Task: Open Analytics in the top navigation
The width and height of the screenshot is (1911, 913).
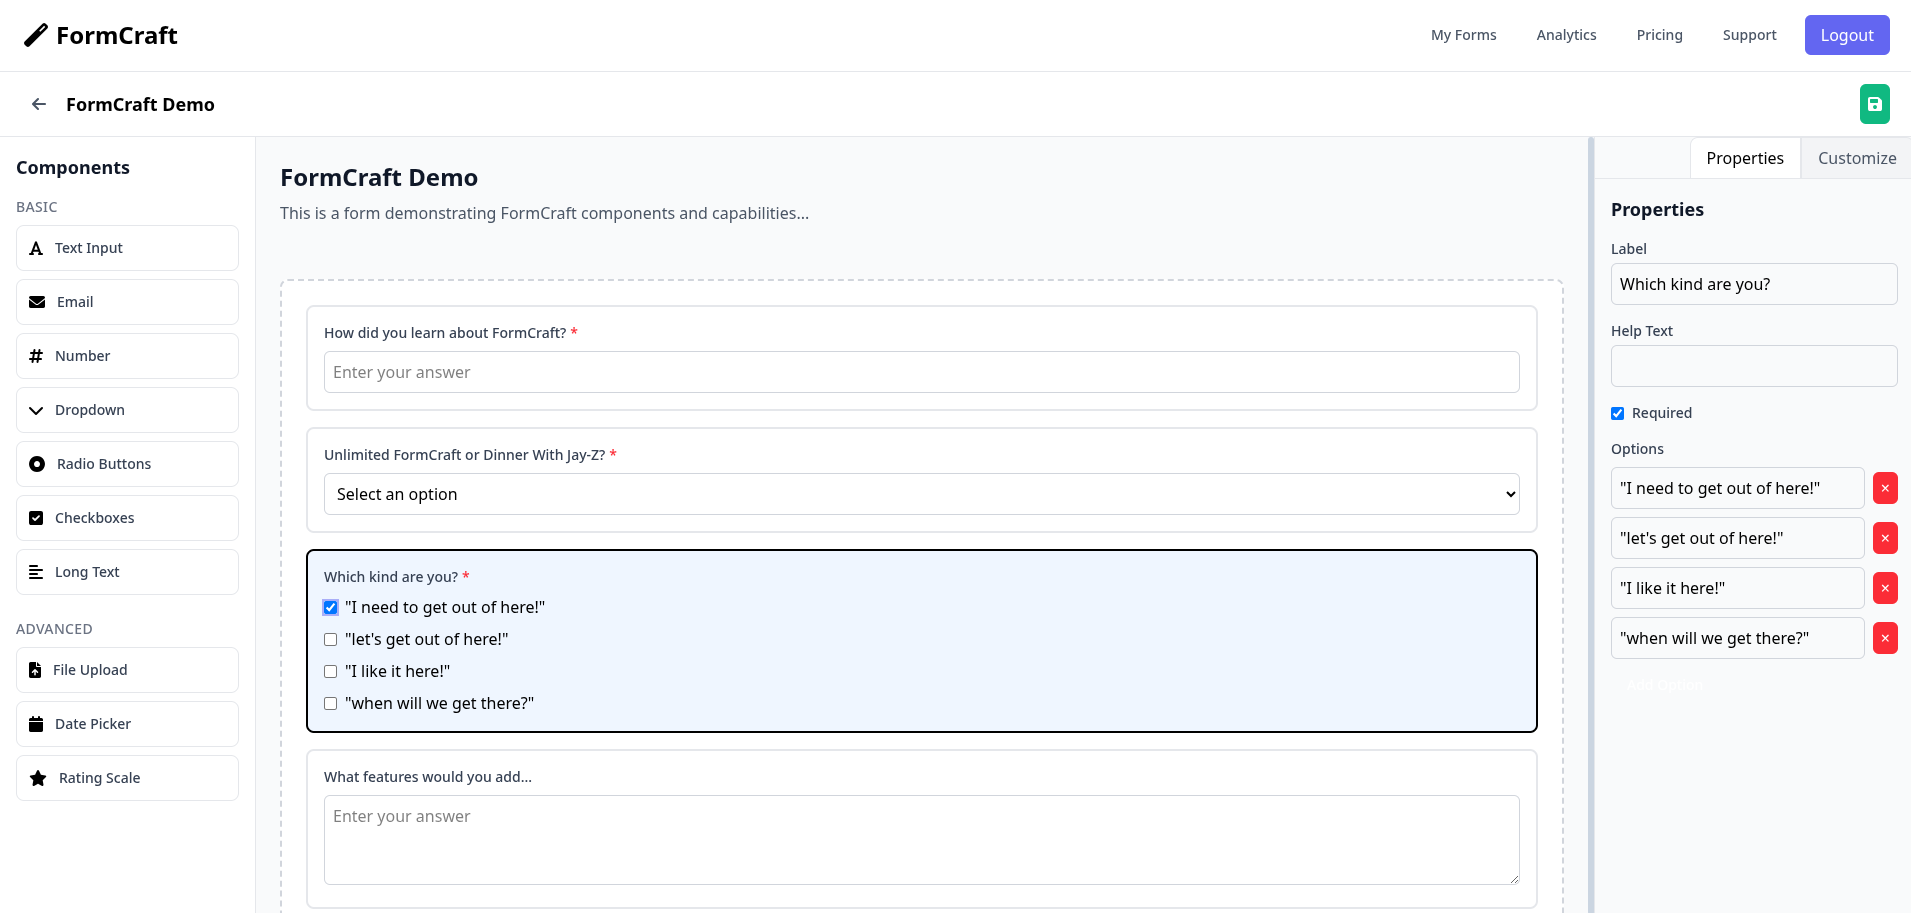Action: click(1566, 35)
